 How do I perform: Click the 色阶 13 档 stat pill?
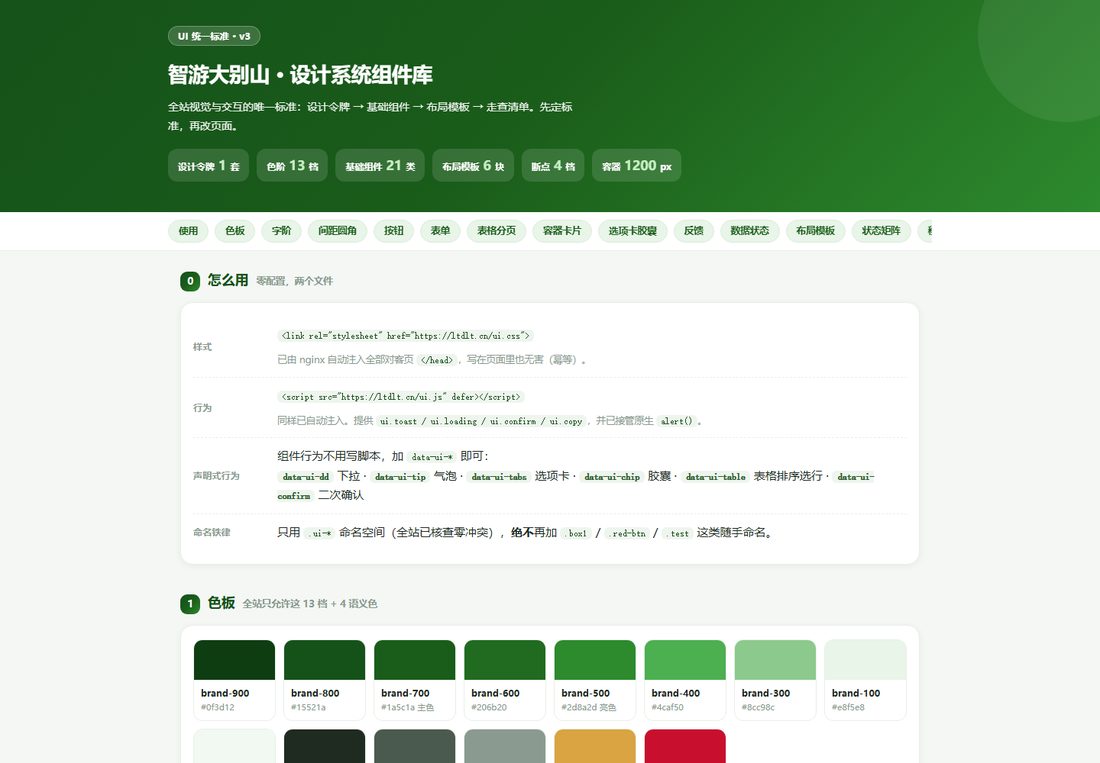pos(292,166)
